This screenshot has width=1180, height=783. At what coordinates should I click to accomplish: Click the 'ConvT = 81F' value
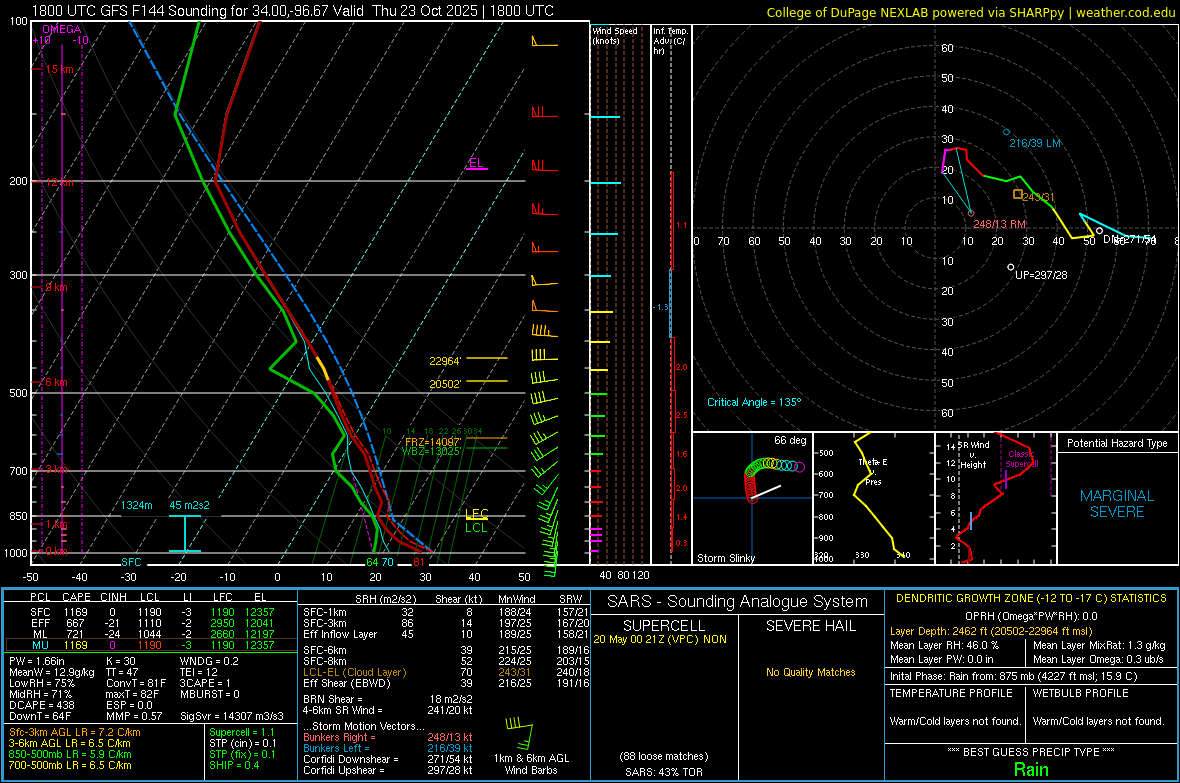[136, 684]
